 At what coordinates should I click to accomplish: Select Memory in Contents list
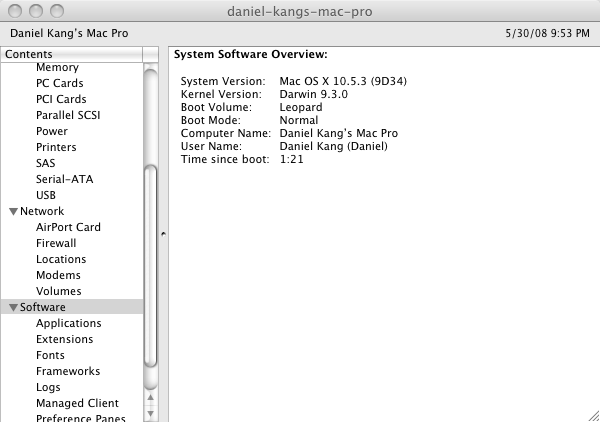57,67
